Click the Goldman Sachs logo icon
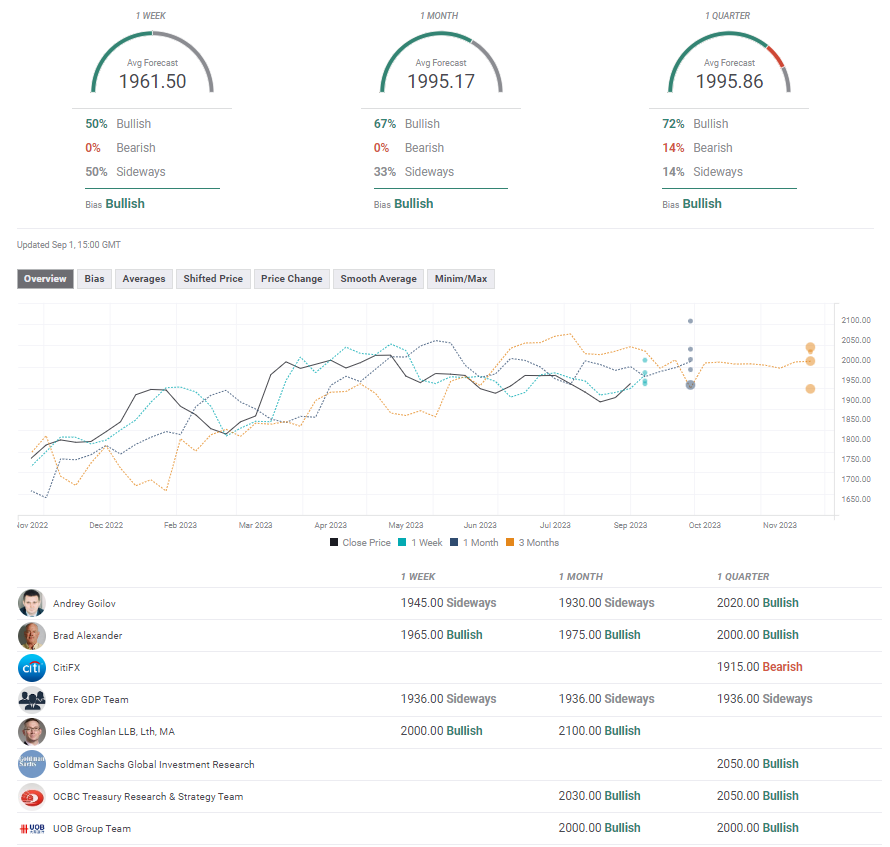 point(32,764)
